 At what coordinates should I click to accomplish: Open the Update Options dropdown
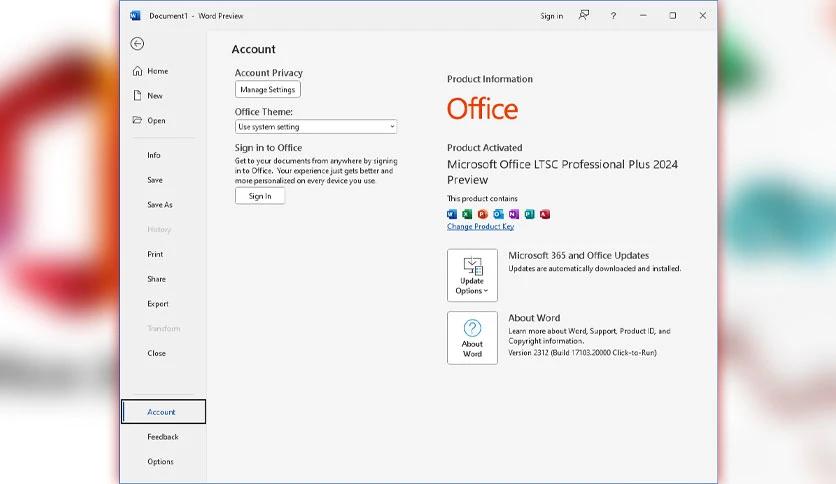click(472, 275)
